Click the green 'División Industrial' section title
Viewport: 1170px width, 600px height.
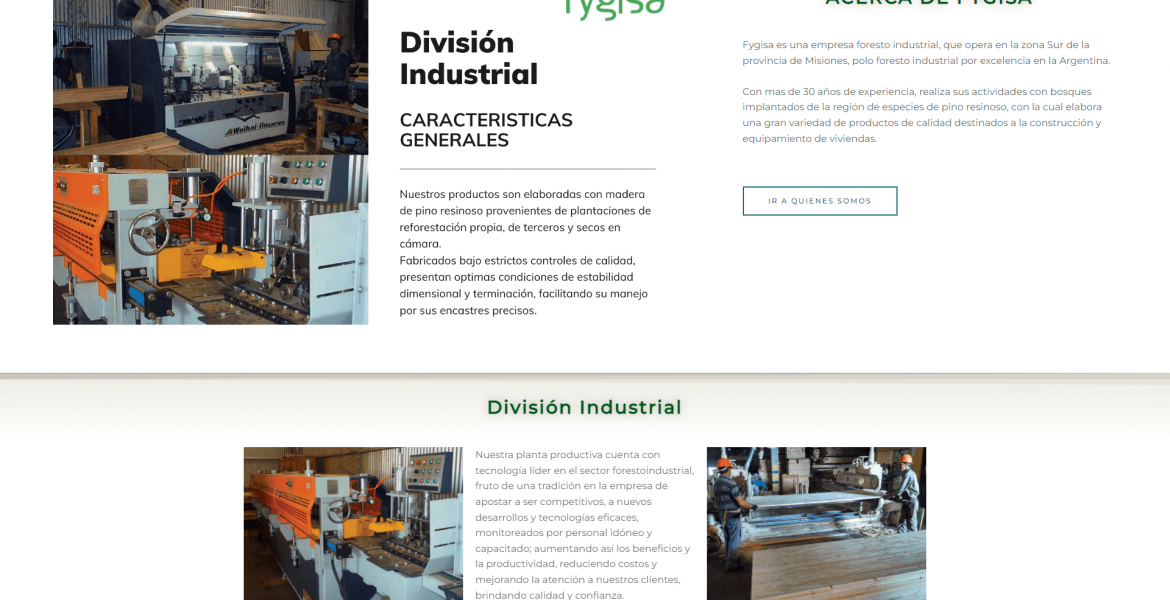(584, 407)
